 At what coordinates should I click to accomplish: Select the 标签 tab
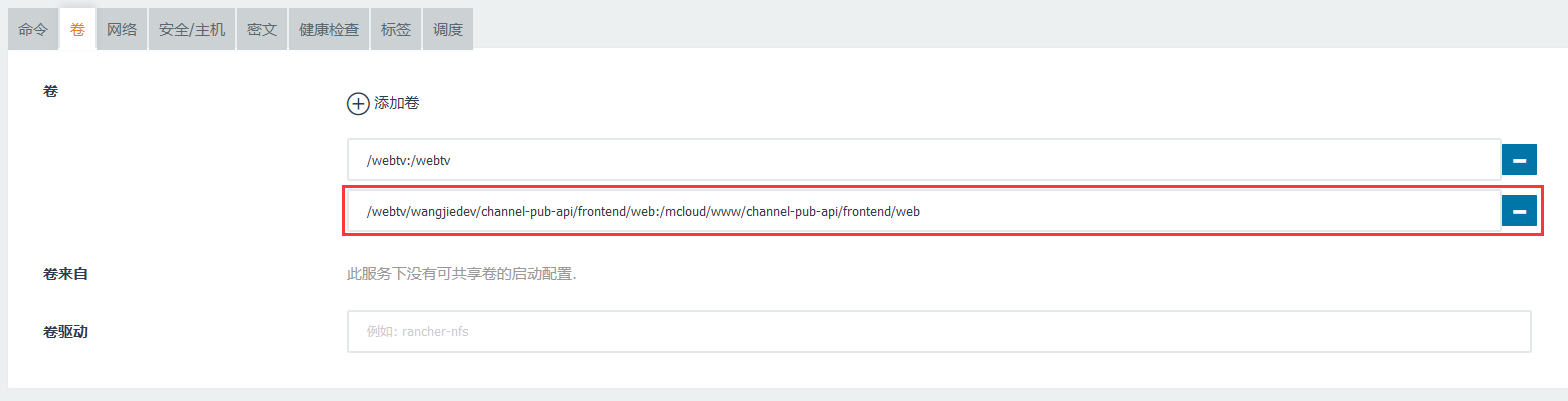click(x=396, y=30)
